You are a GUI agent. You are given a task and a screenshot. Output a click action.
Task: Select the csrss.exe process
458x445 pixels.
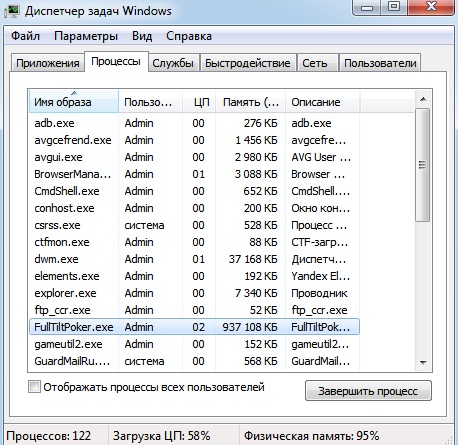point(194,225)
